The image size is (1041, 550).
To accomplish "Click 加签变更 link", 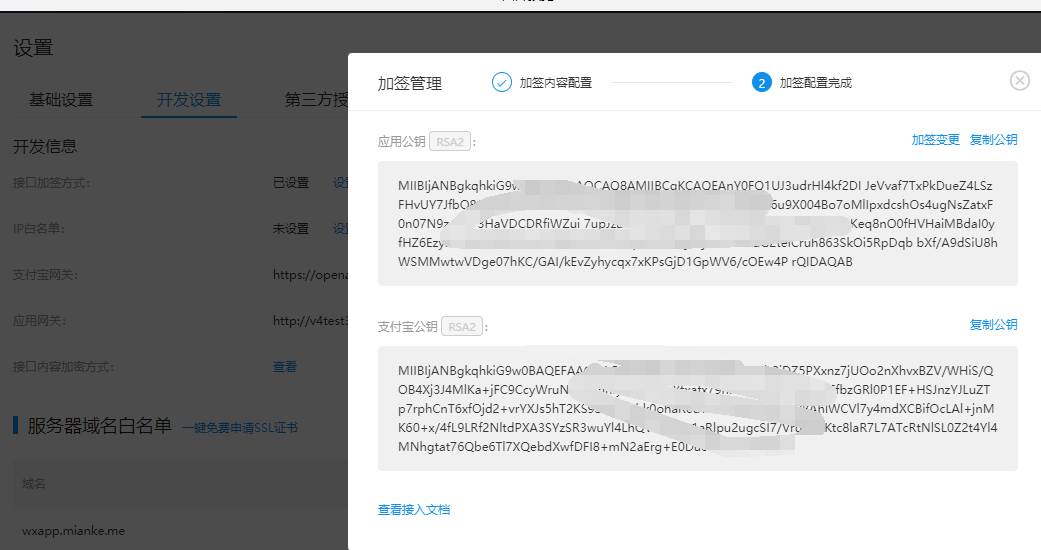I will point(935,139).
